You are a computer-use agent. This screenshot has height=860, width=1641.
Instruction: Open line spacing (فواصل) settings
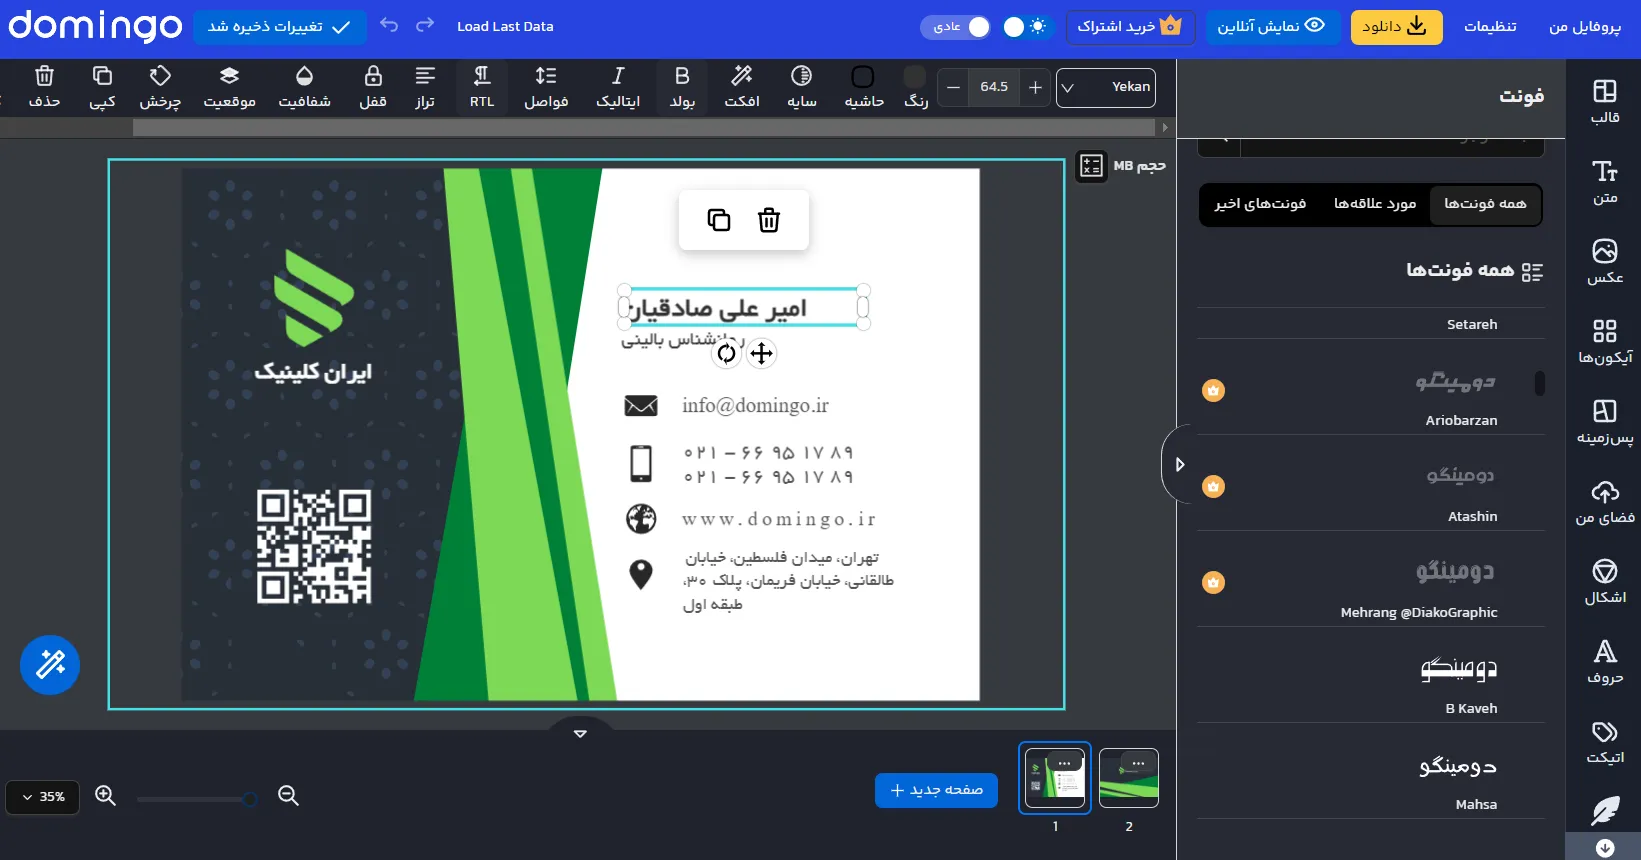546,87
